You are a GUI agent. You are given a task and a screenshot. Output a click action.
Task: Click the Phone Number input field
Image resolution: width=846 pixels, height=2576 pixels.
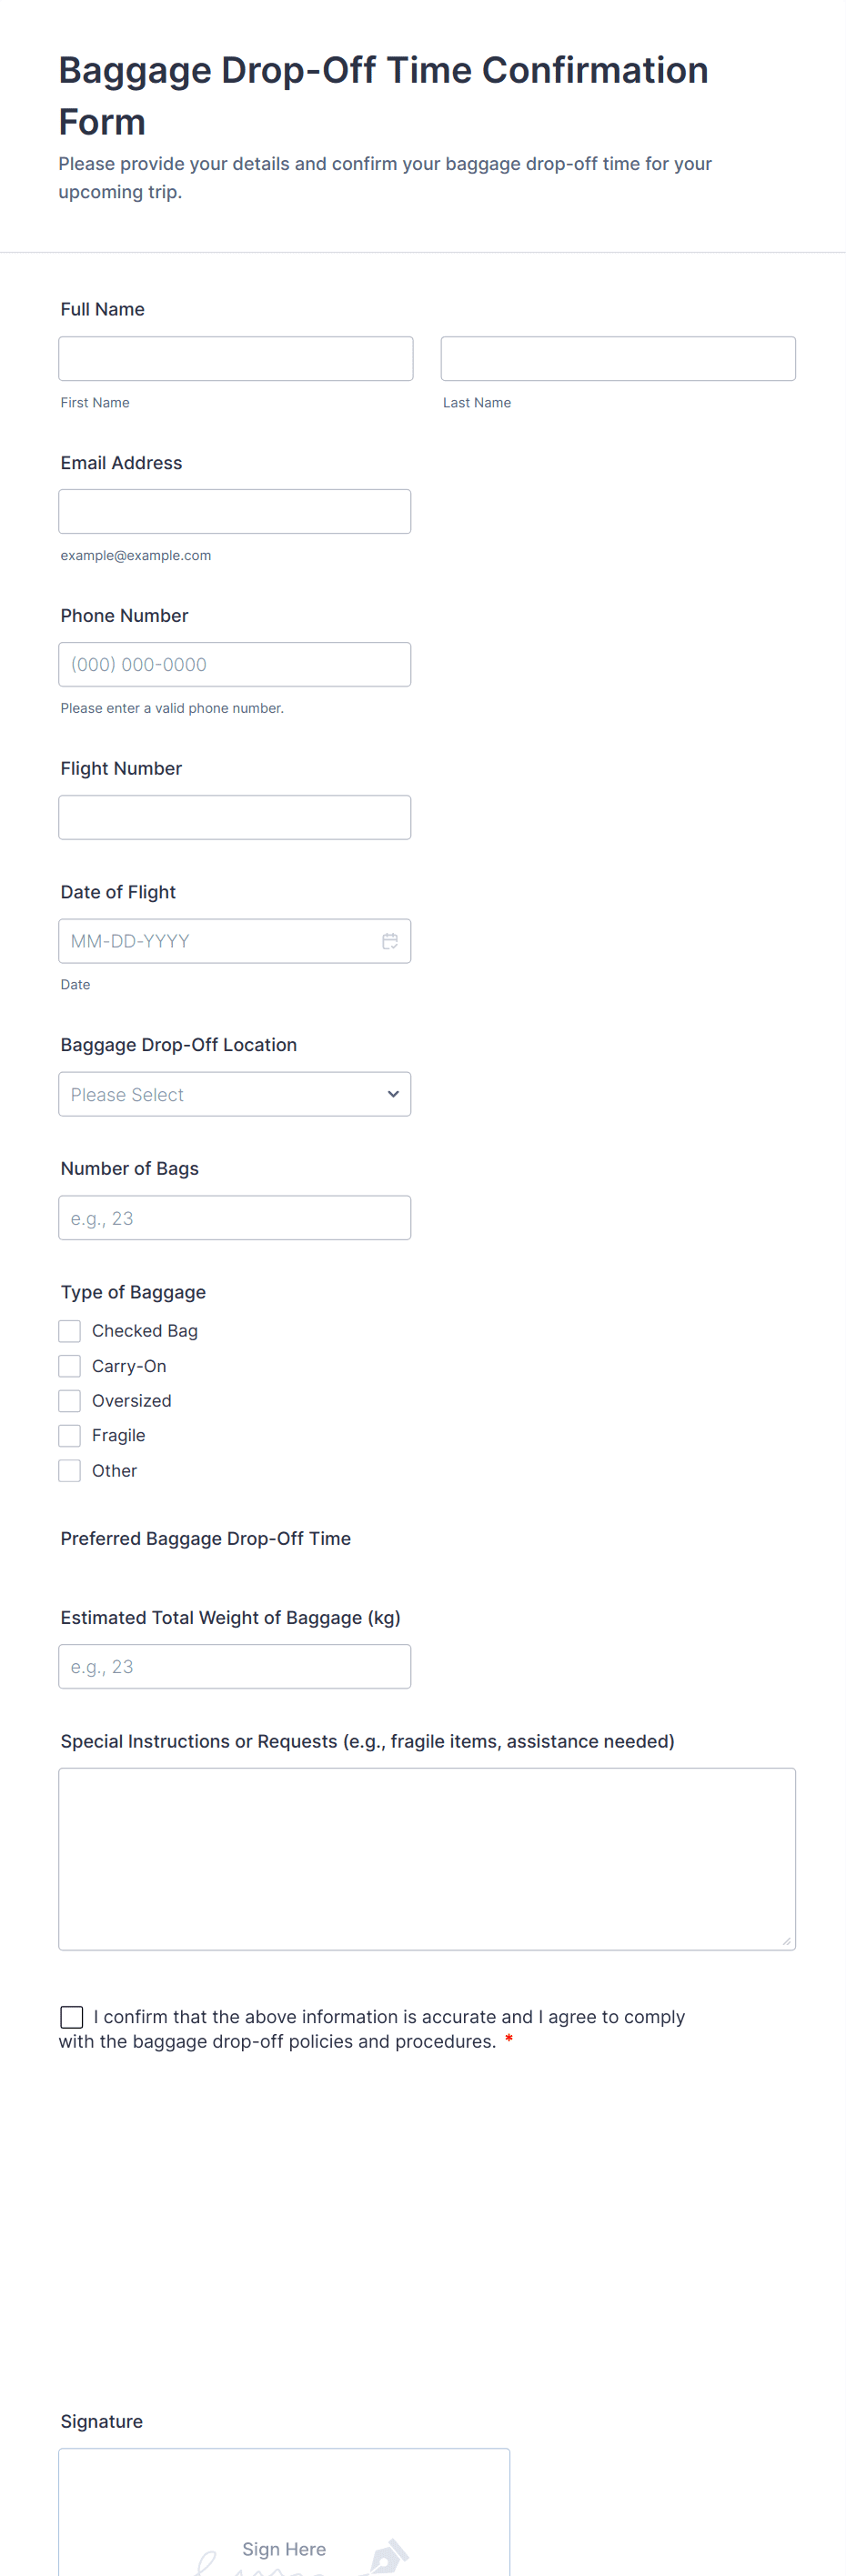pyautogui.click(x=234, y=665)
